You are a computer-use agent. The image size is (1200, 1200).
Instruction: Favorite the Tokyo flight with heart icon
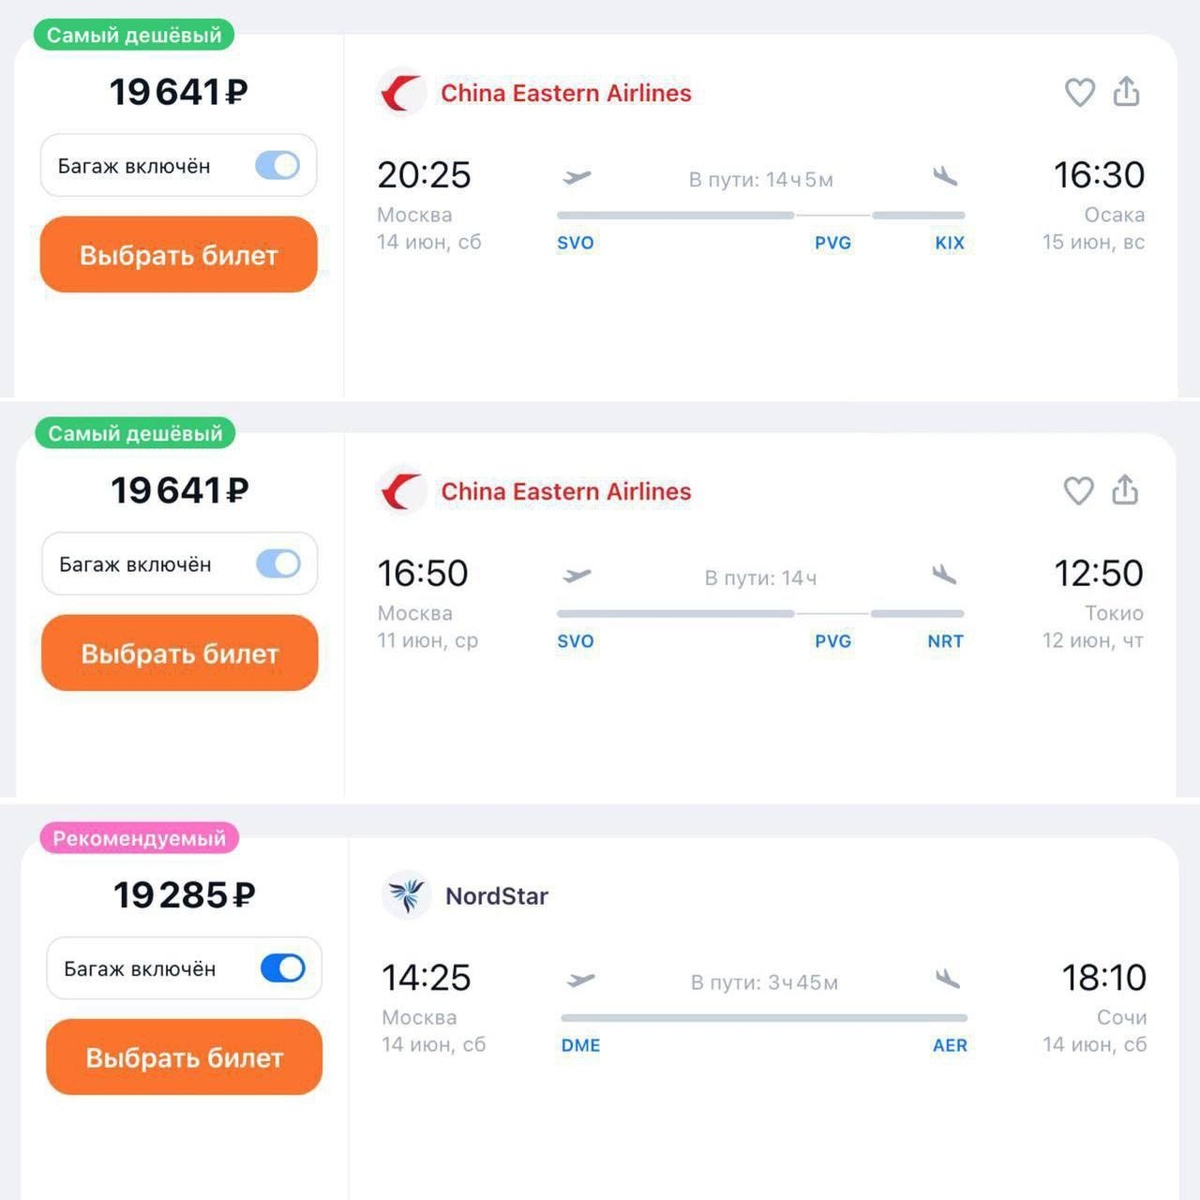point(1078,490)
